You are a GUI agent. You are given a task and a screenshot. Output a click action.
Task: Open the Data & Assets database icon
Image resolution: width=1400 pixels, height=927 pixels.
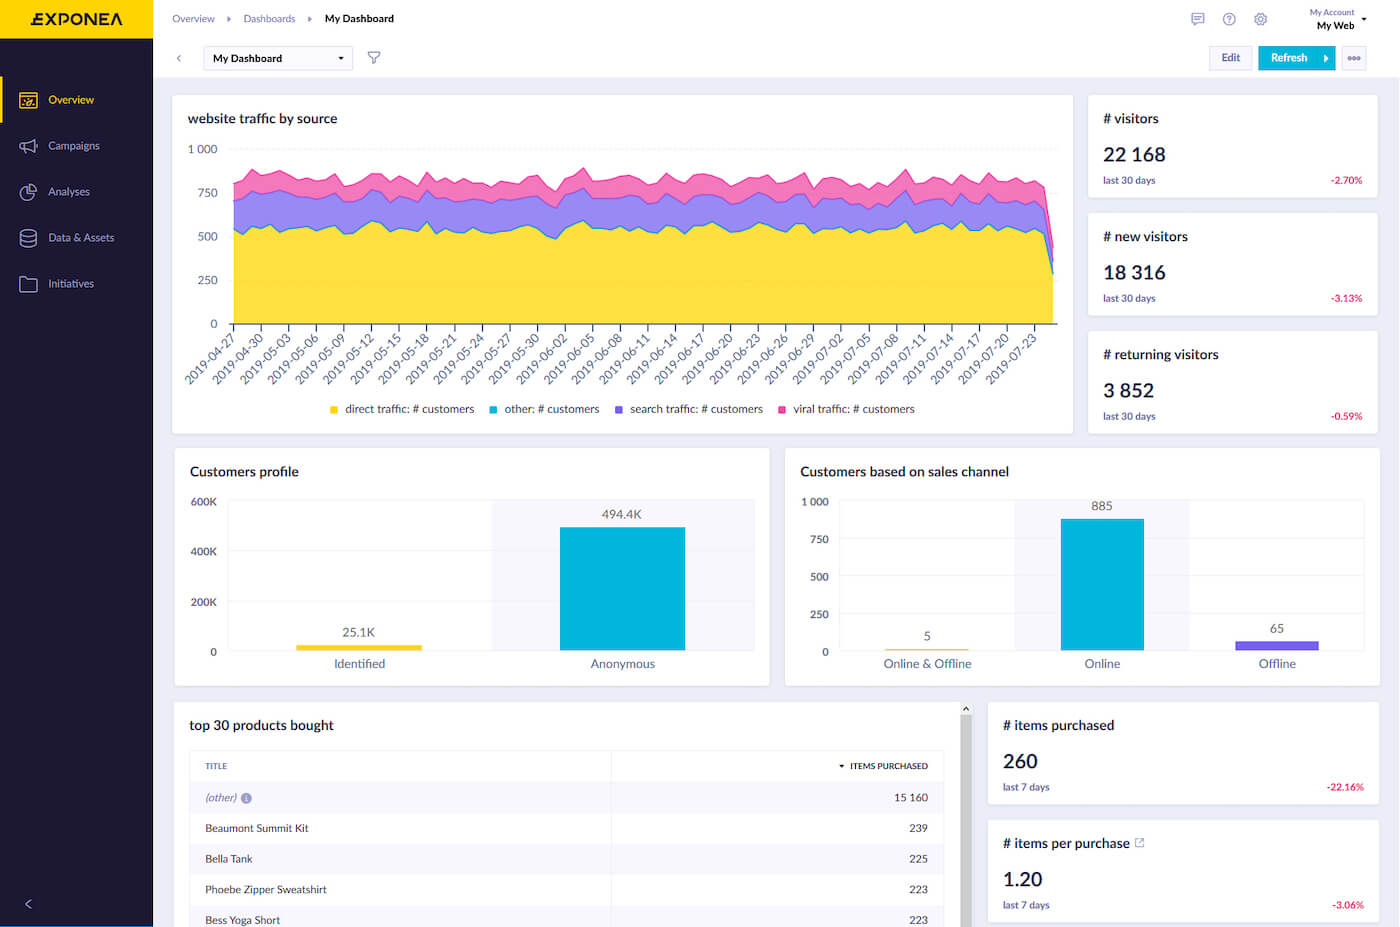click(x=28, y=238)
